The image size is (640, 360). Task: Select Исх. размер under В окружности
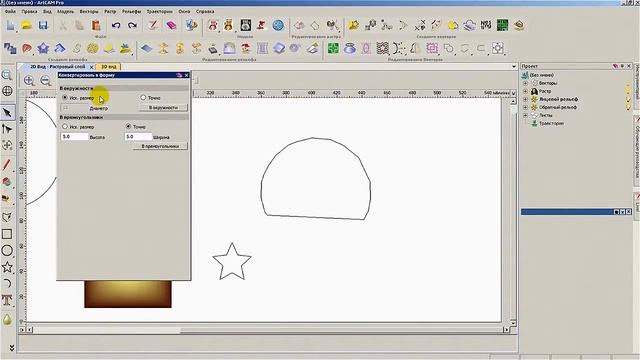[64, 98]
